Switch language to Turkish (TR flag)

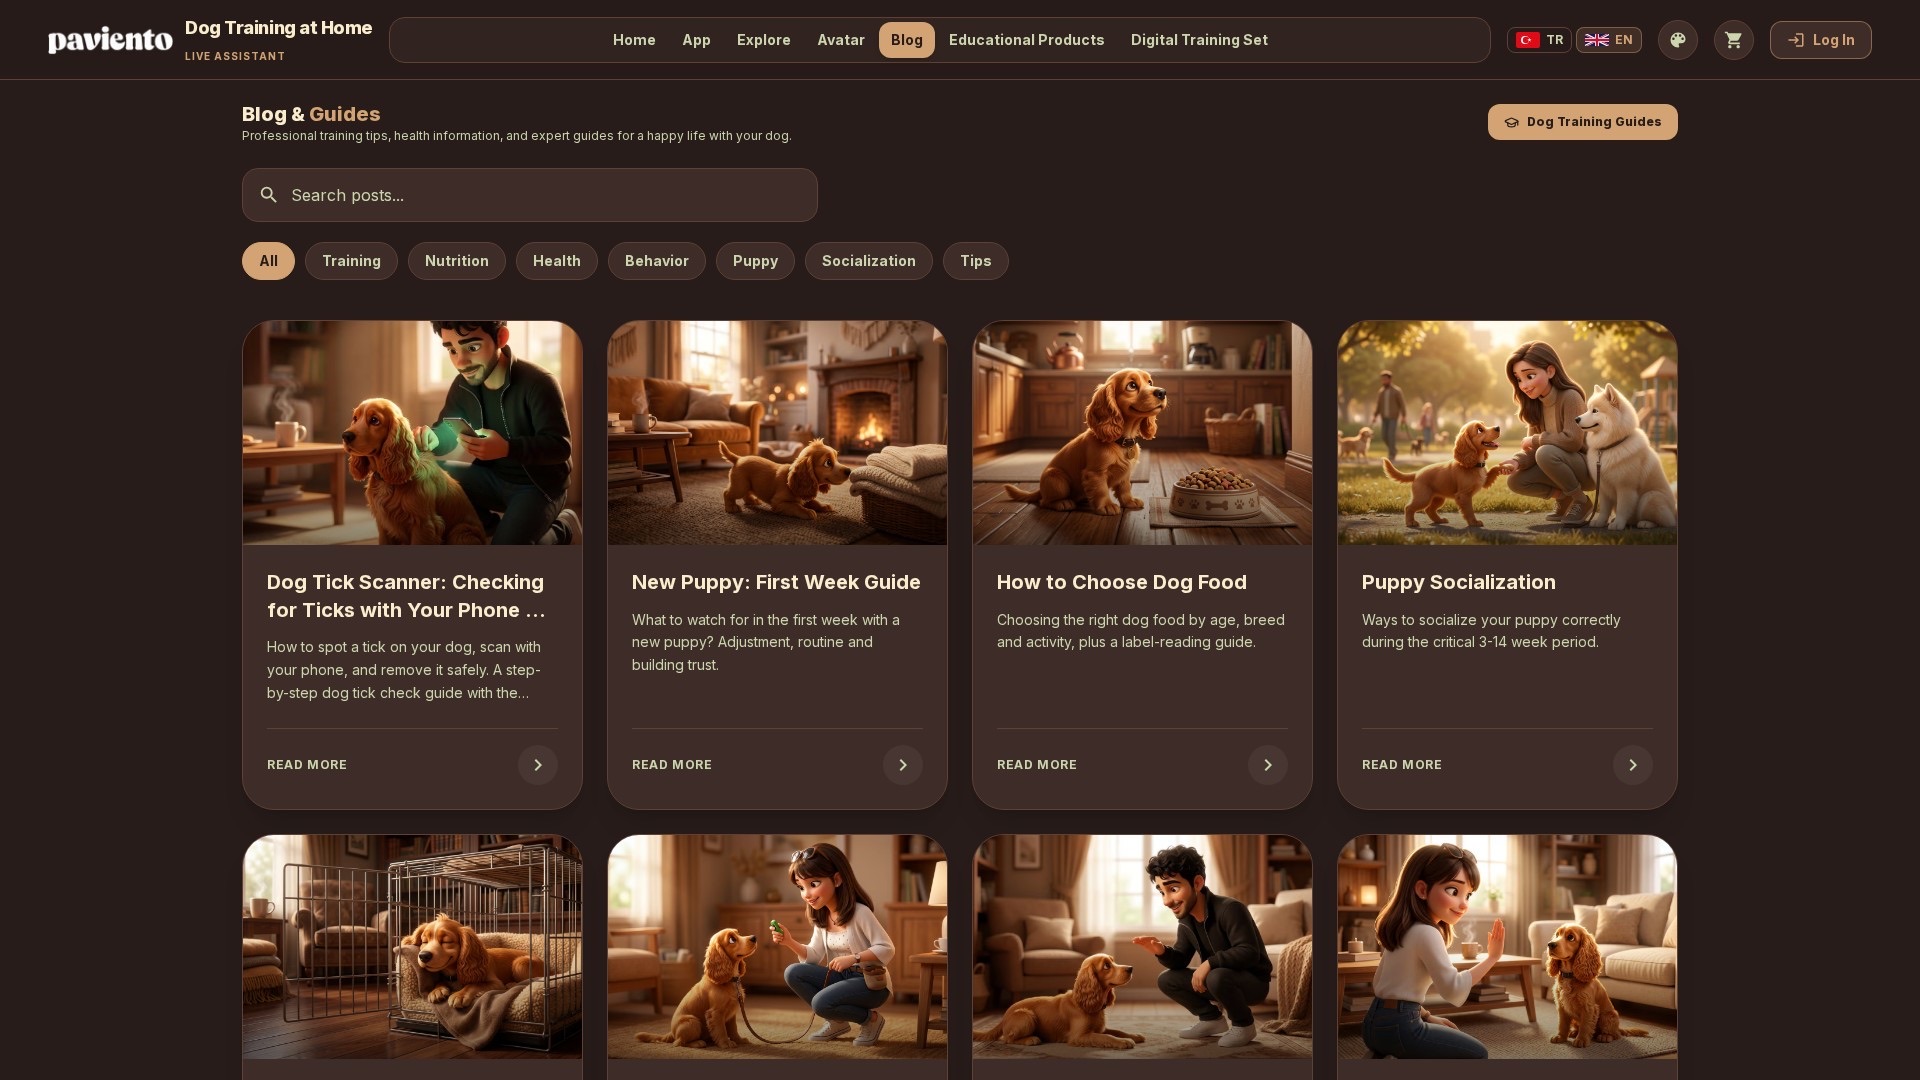click(1539, 40)
